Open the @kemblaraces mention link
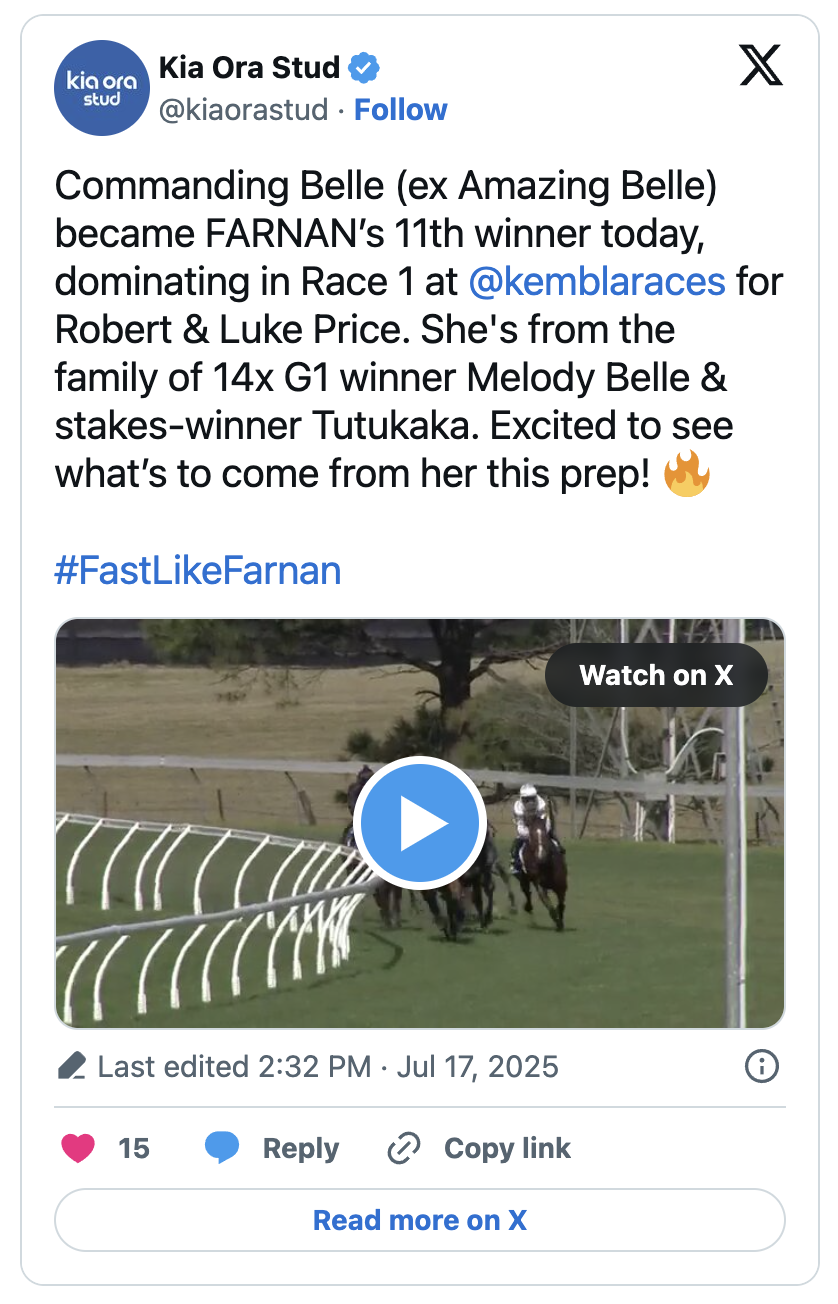 [597, 282]
